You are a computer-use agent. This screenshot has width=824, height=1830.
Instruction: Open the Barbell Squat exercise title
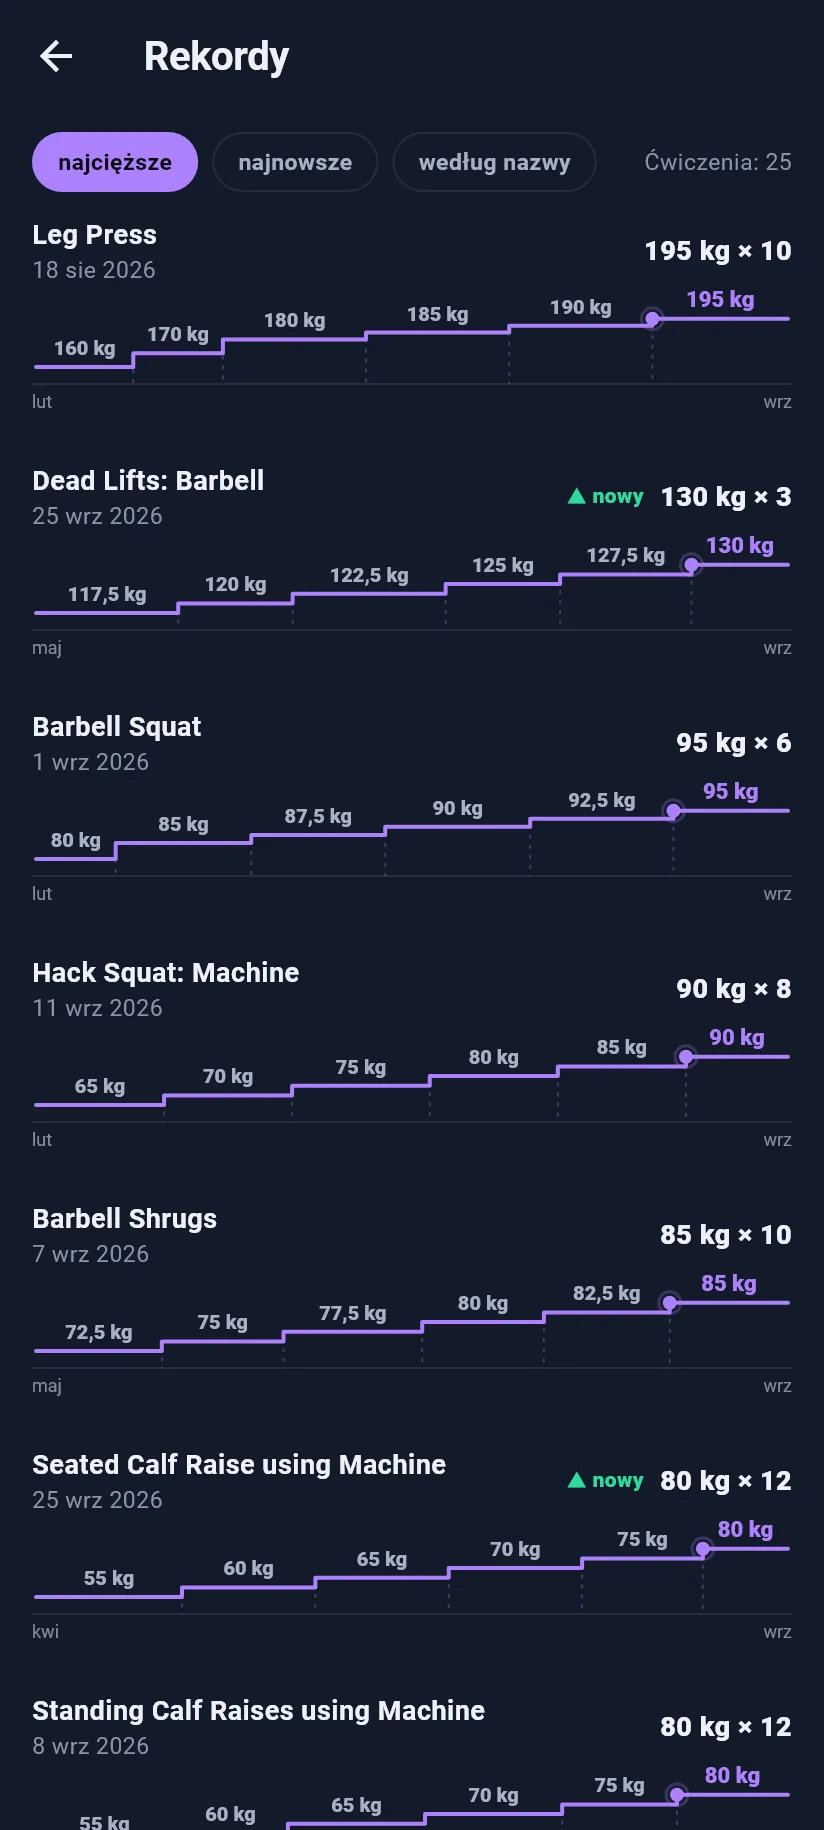coord(117,727)
